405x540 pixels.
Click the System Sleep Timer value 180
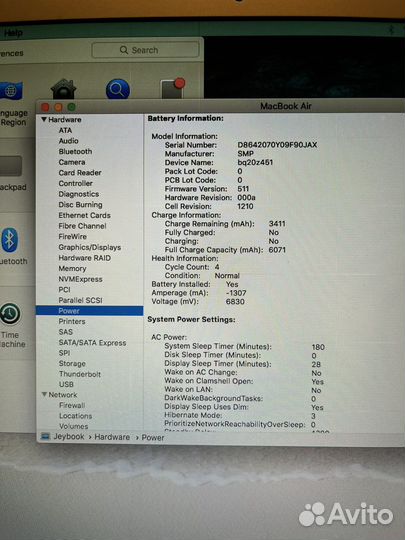coord(318,347)
